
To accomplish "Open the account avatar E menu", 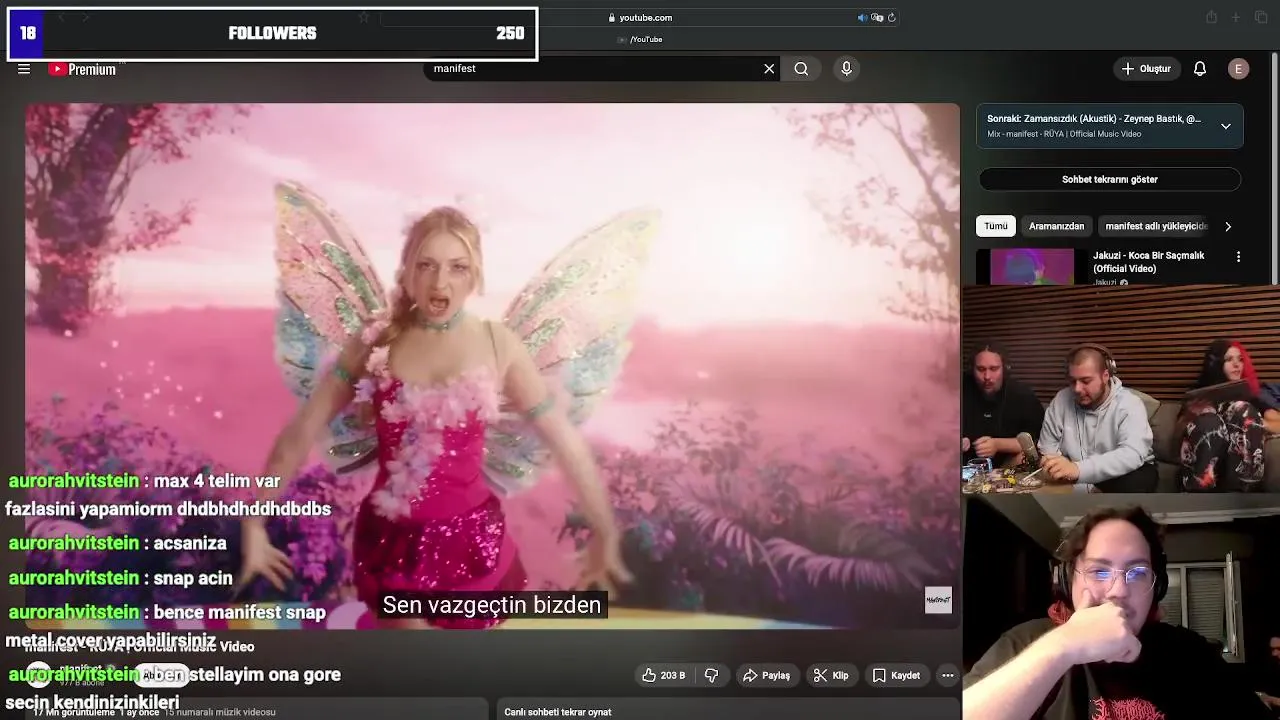I will 1238,69.
